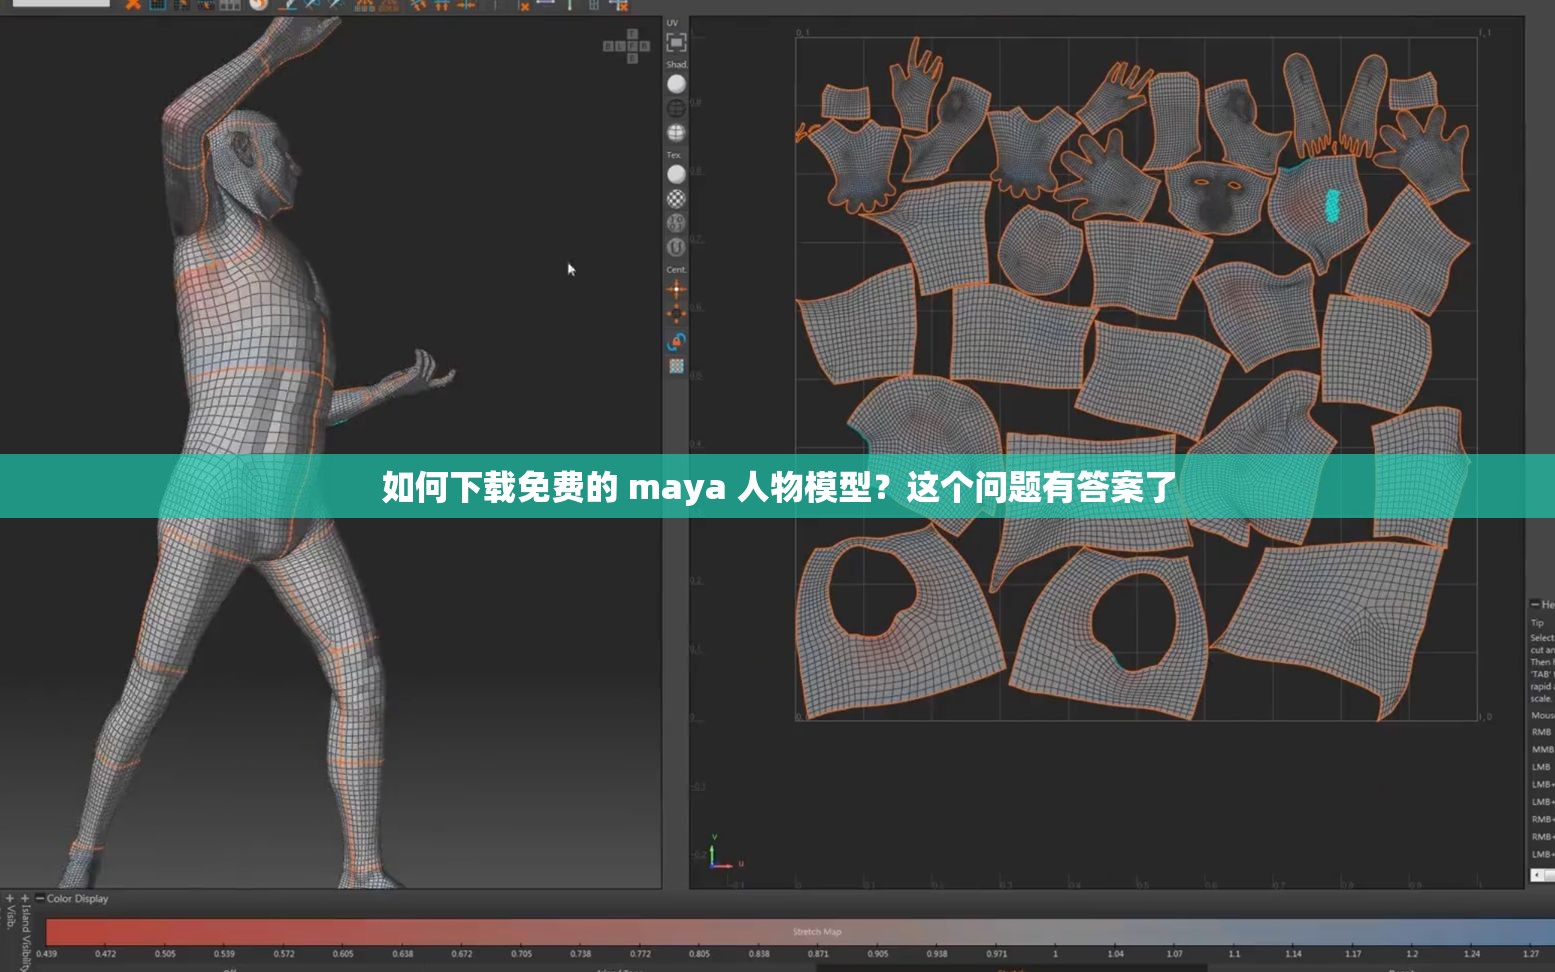Snap 3D view to top with T cube face
The image size is (1555, 972).
pyautogui.click(x=633, y=34)
